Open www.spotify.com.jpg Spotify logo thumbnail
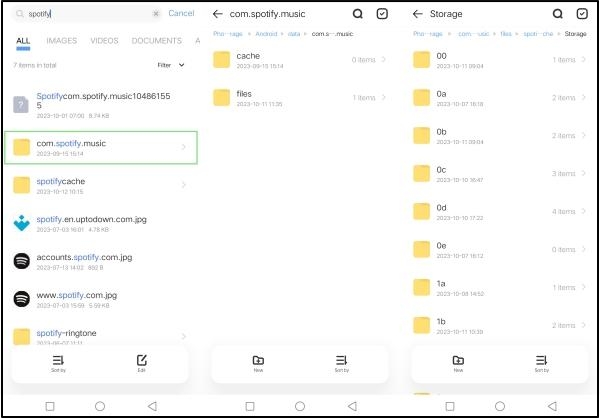This screenshot has width=600, height=418. (21, 299)
